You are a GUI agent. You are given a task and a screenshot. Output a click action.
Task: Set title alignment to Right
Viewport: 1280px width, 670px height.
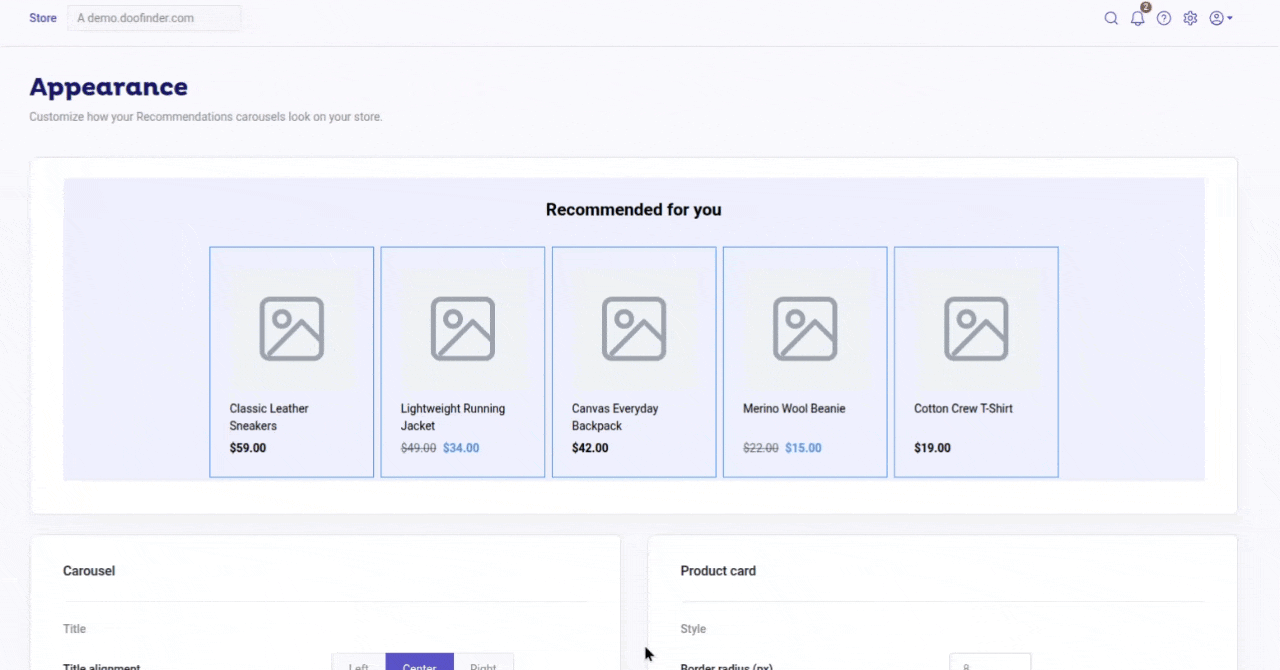pyautogui.click(x=484, y=662)
